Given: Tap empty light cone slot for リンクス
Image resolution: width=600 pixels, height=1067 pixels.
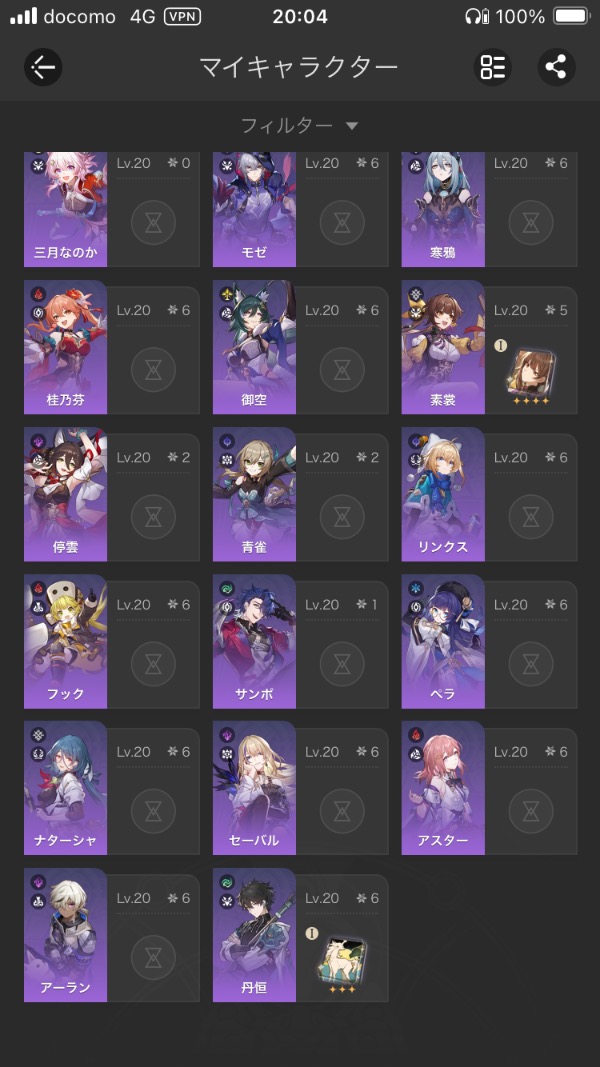Looking at the screenshot, I should click(x=531, y=517).
